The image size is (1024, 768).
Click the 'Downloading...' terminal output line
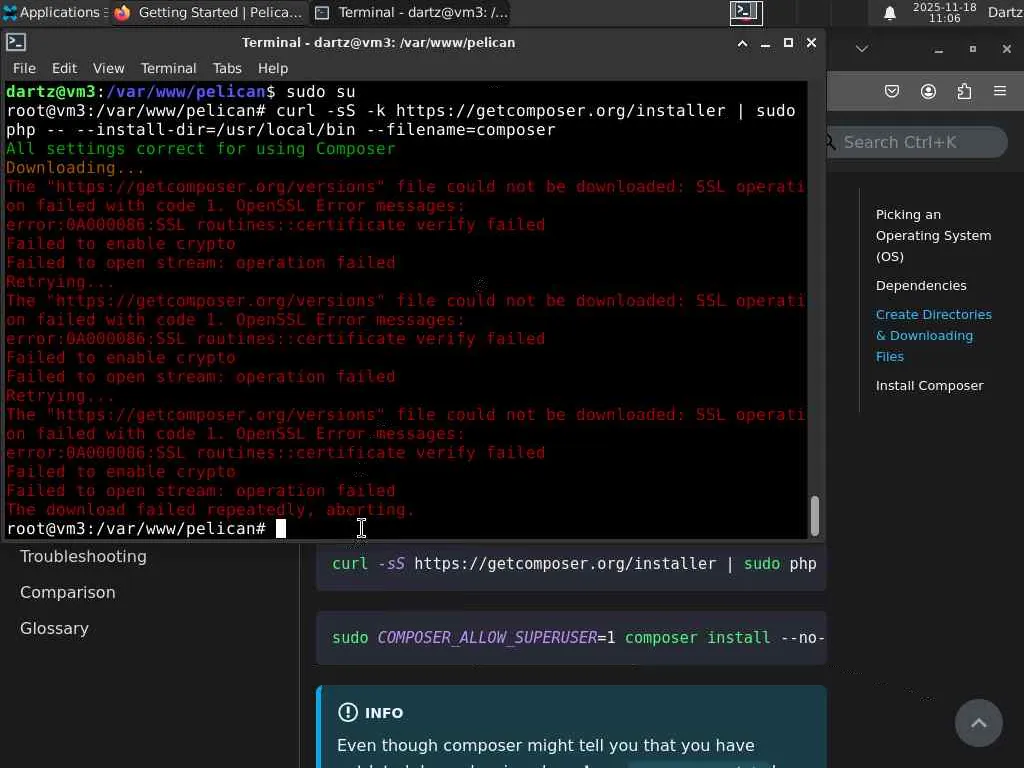tap(75, 168)
